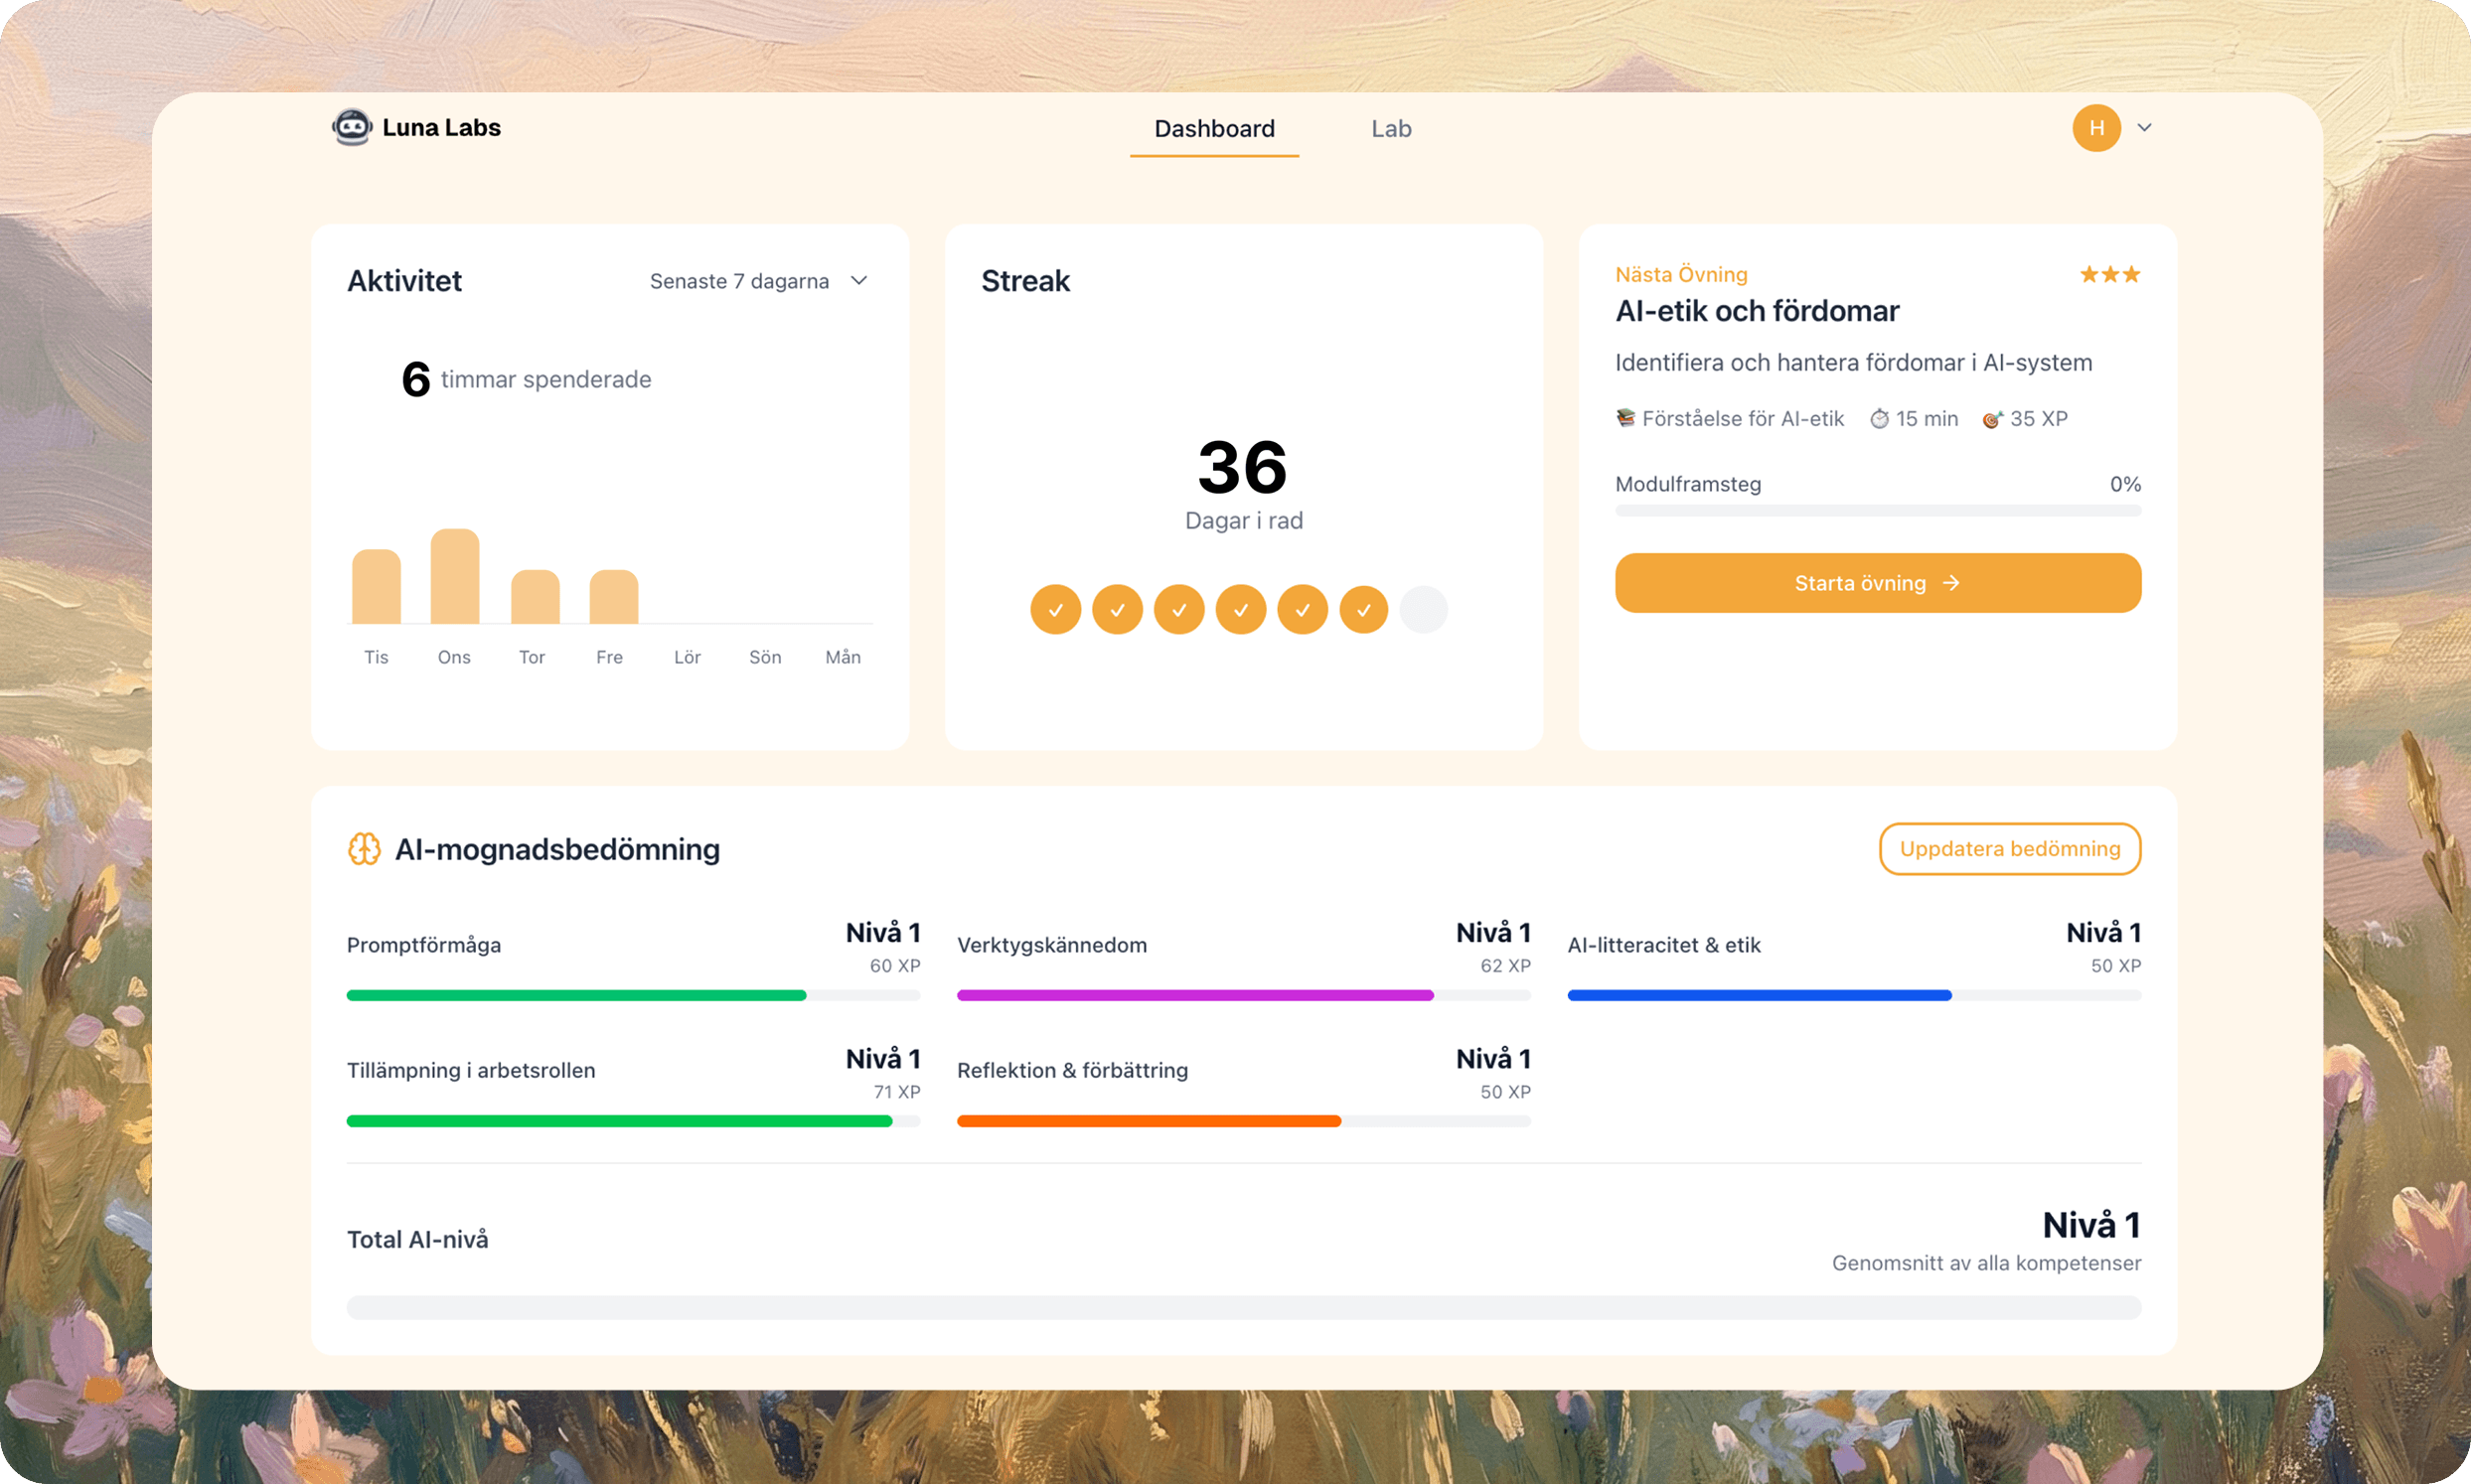Click the orange H user avatar
Screen dimensions: 2471x1484
coord(2096,128)
